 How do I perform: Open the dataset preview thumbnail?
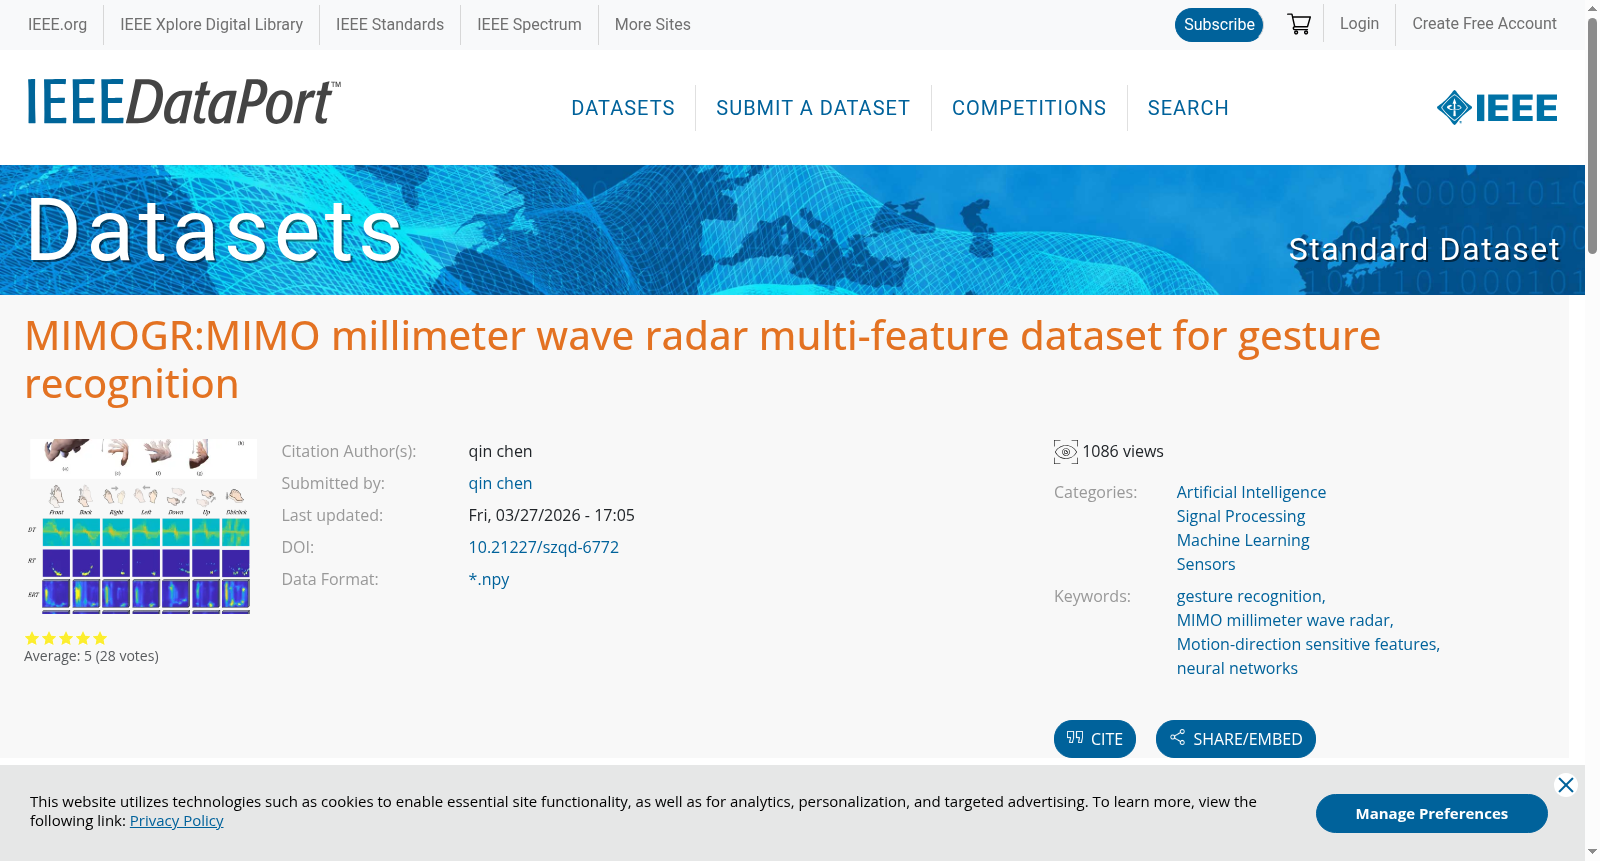pos(143,526)
